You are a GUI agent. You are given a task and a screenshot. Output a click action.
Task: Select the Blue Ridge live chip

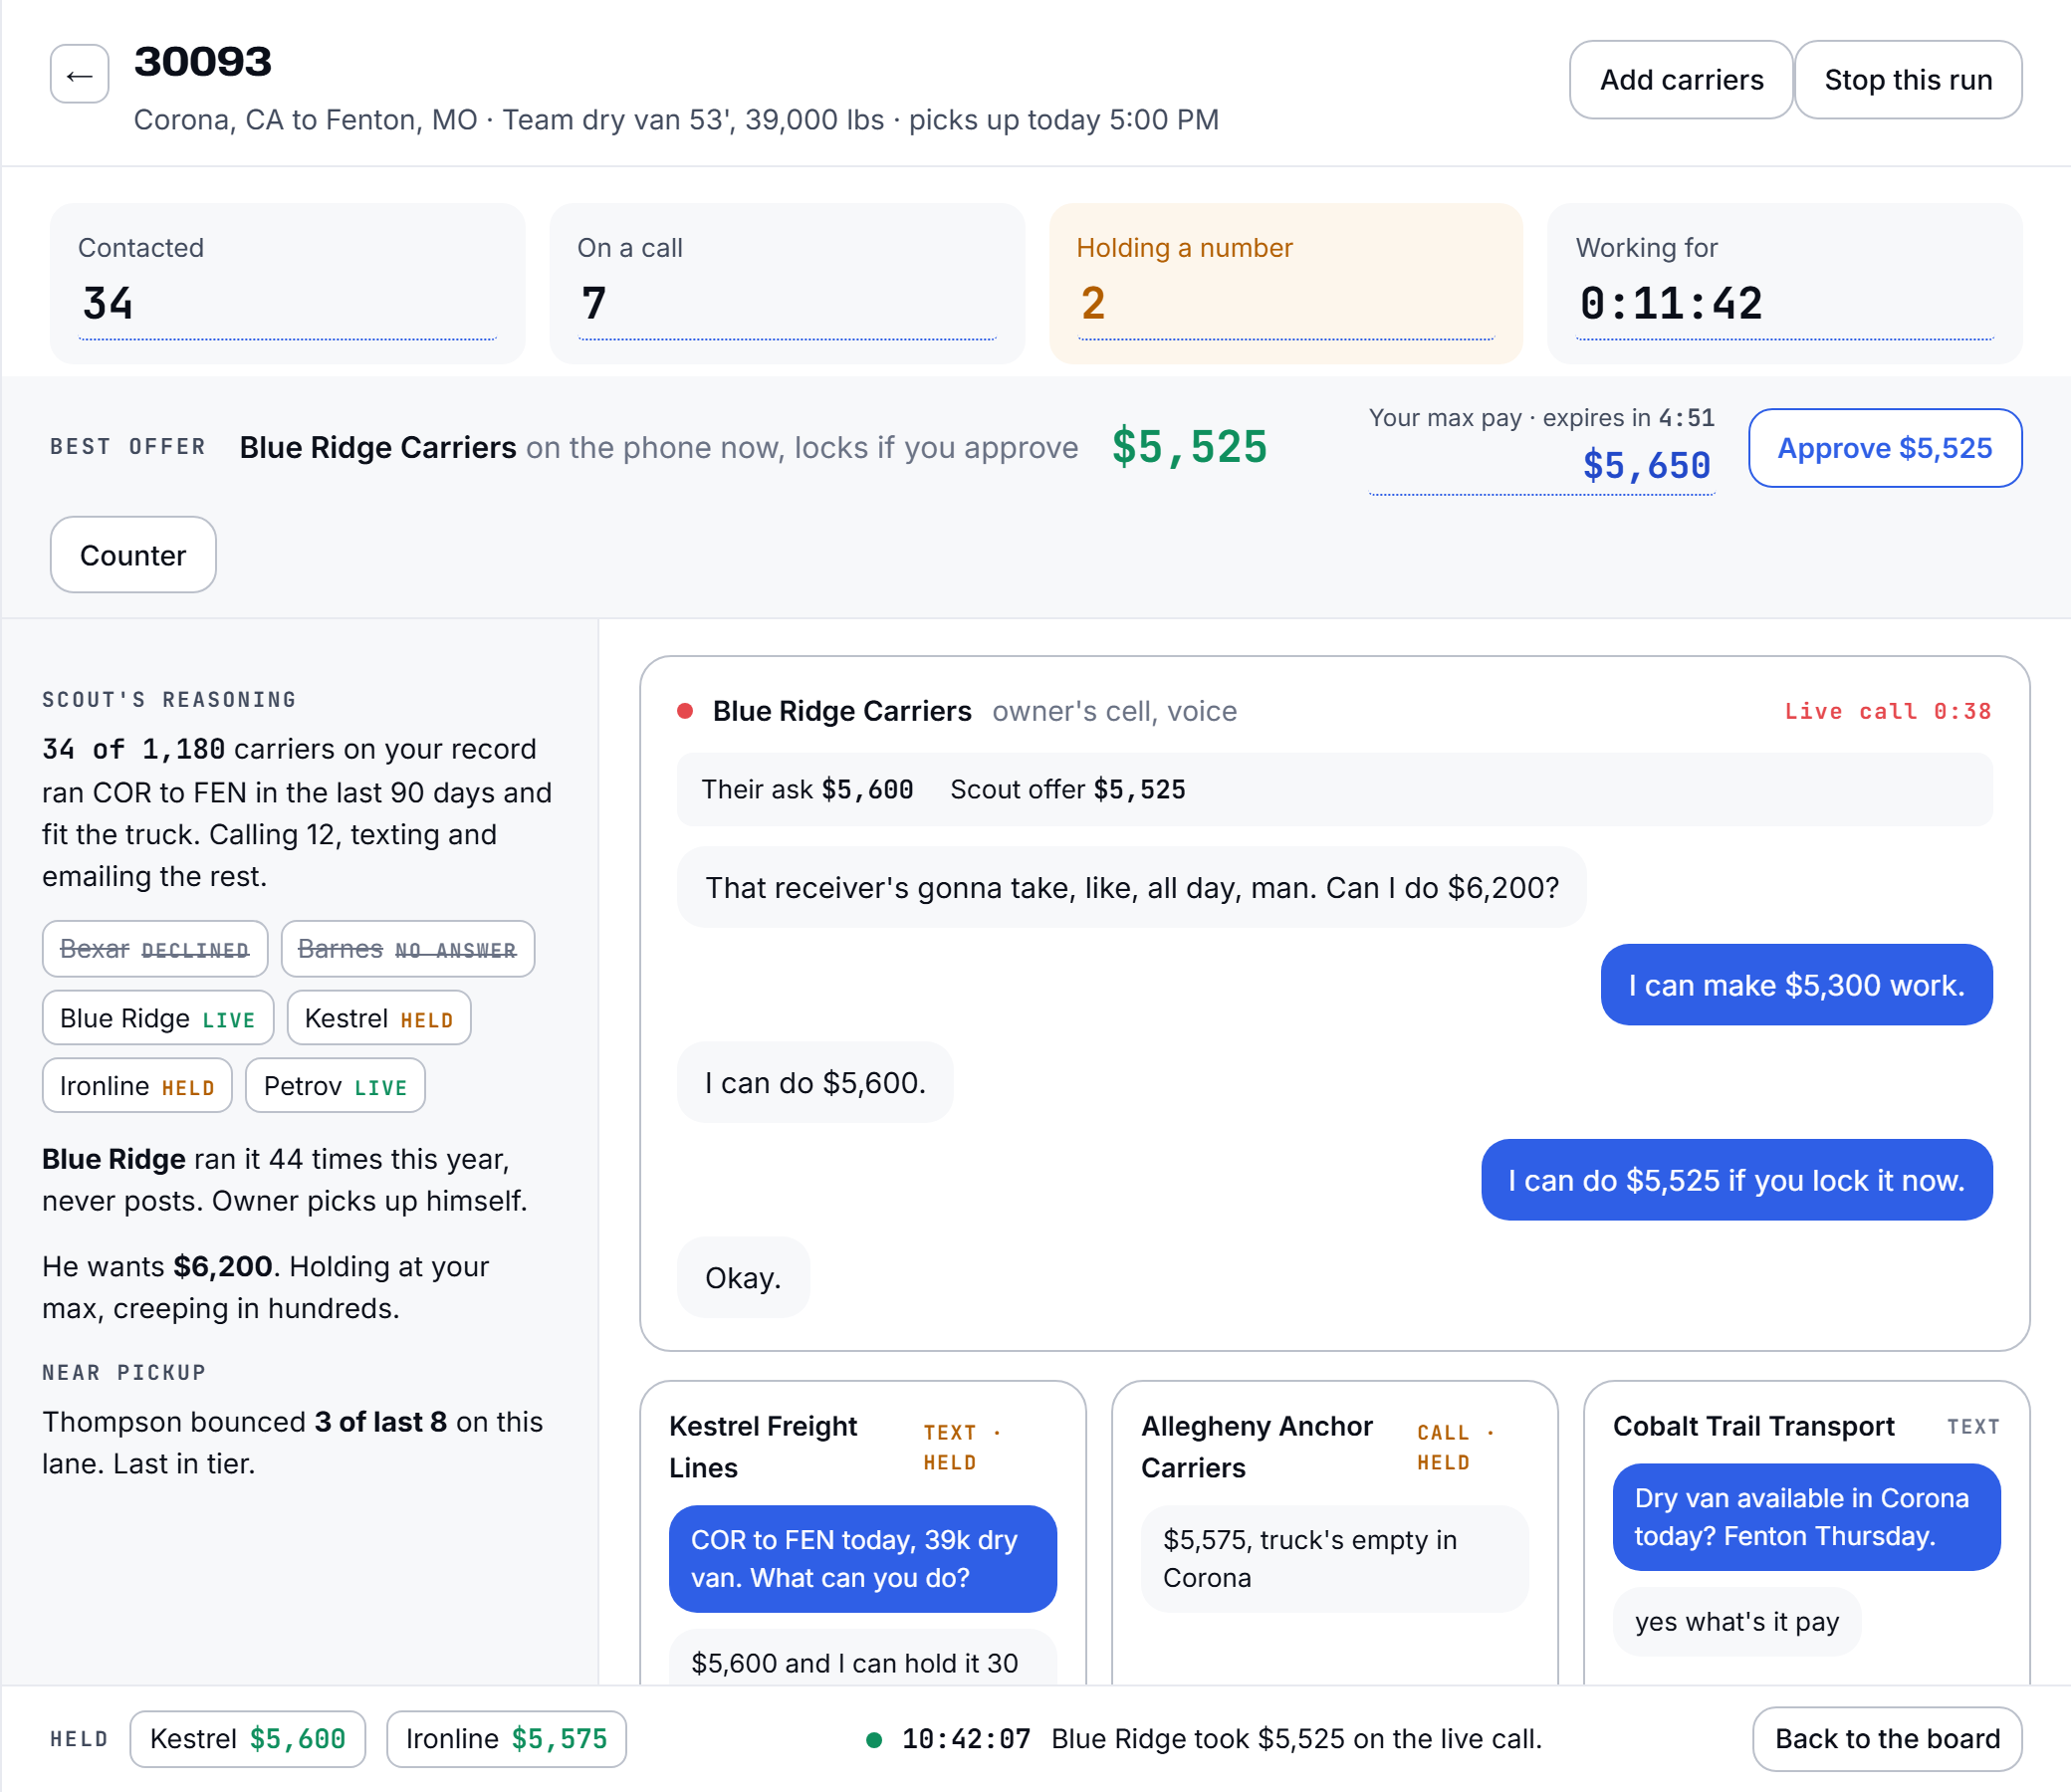(x=158, y=1018)
